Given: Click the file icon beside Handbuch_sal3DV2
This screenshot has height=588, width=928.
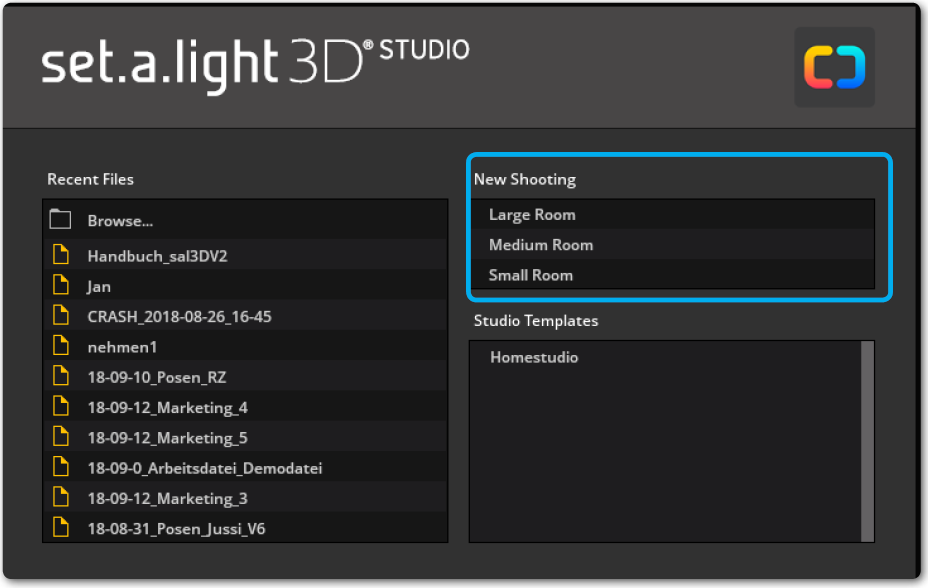Looking at the screenshot, I should (x=61, y=255).
